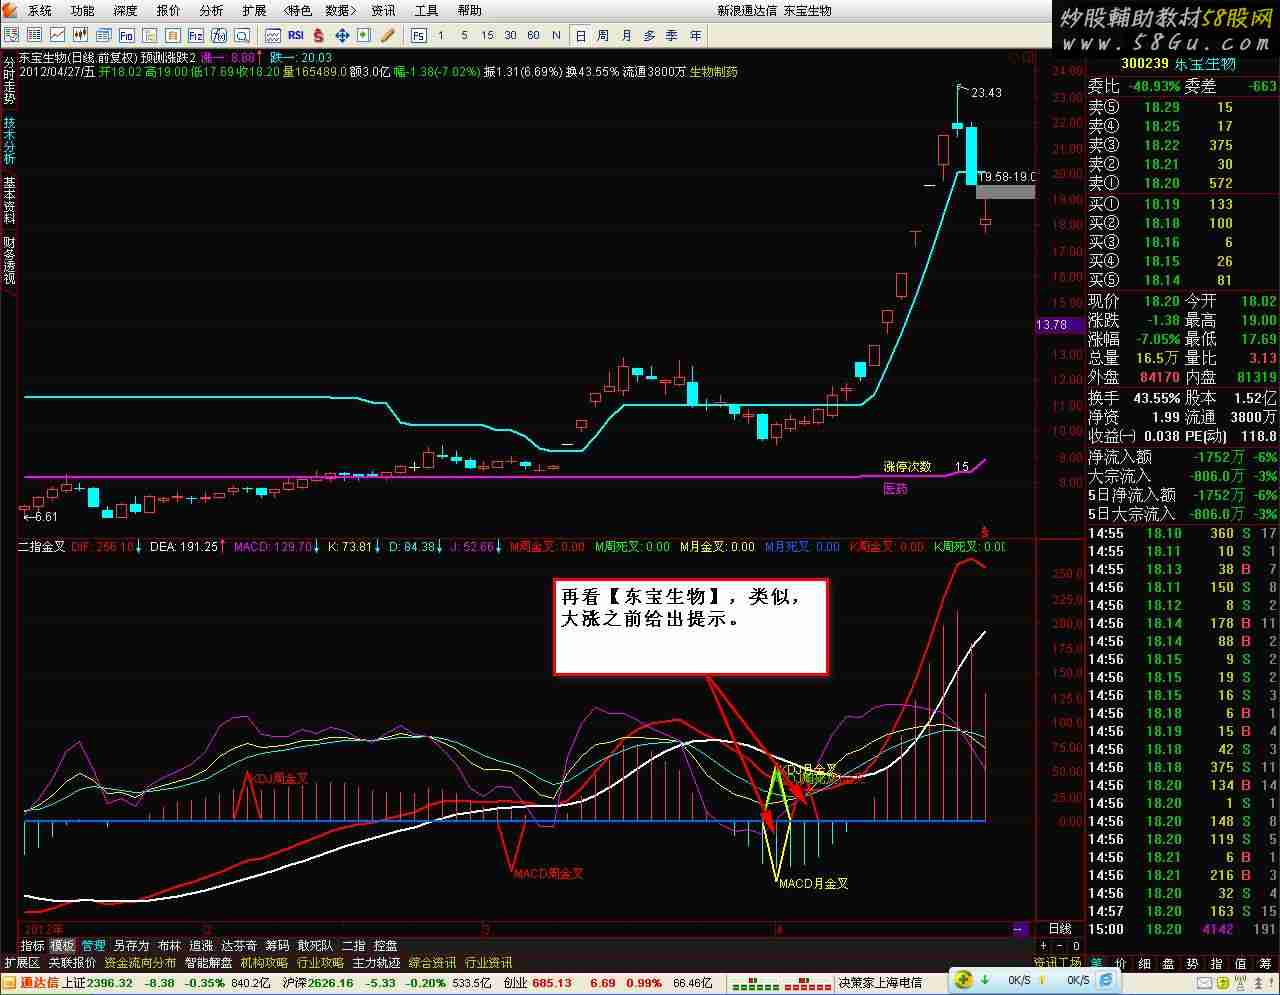Image resolution: width=1280 pixels, height=995 pixels.
Task: Click the candlestick chart toolbar icon
Action: 80,35
